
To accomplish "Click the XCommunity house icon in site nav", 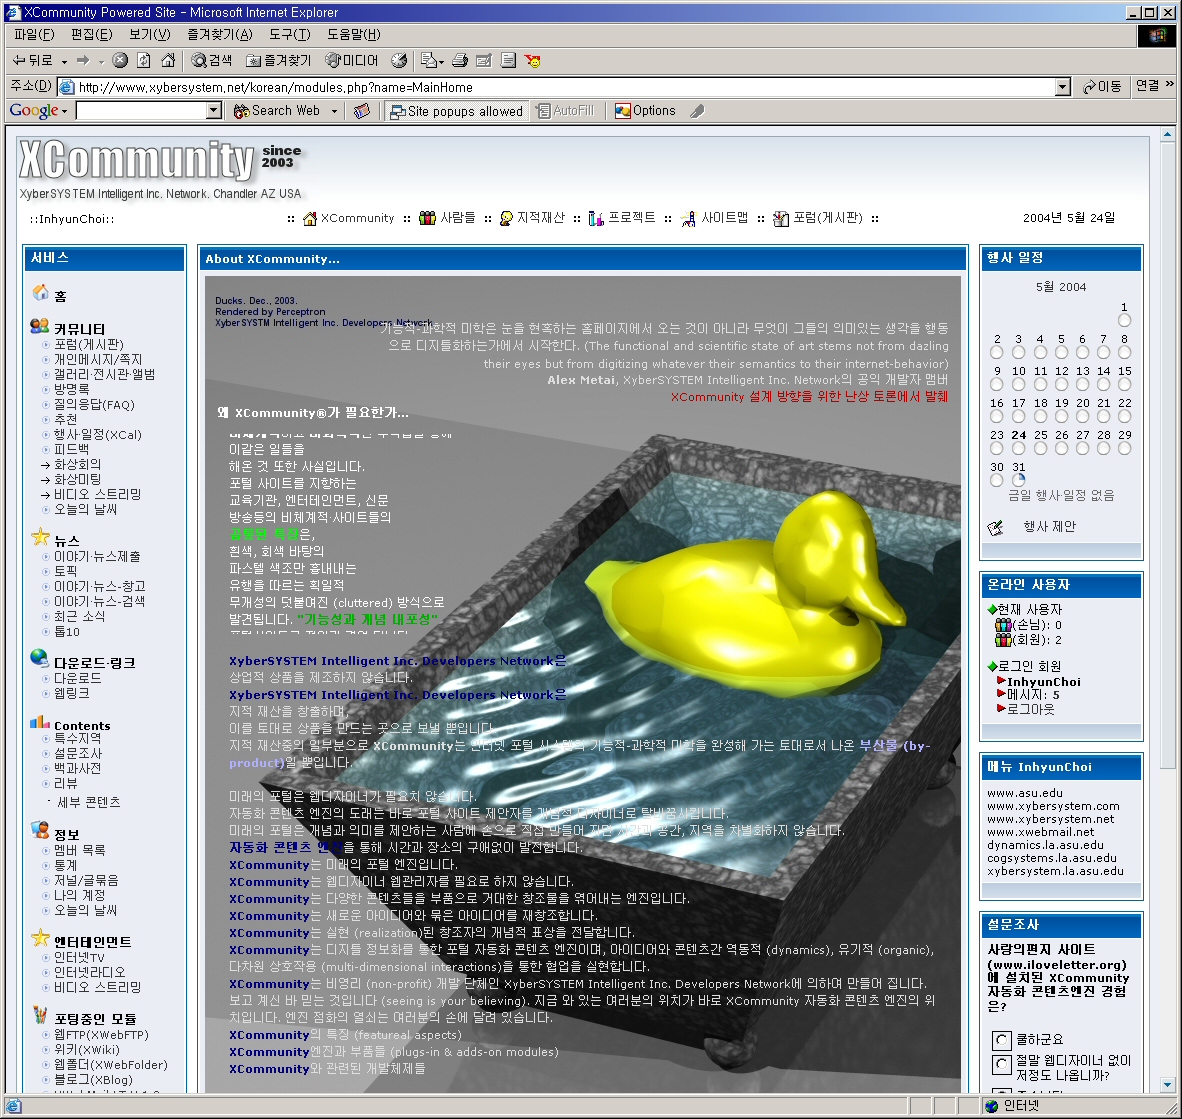I will [310, 218].
